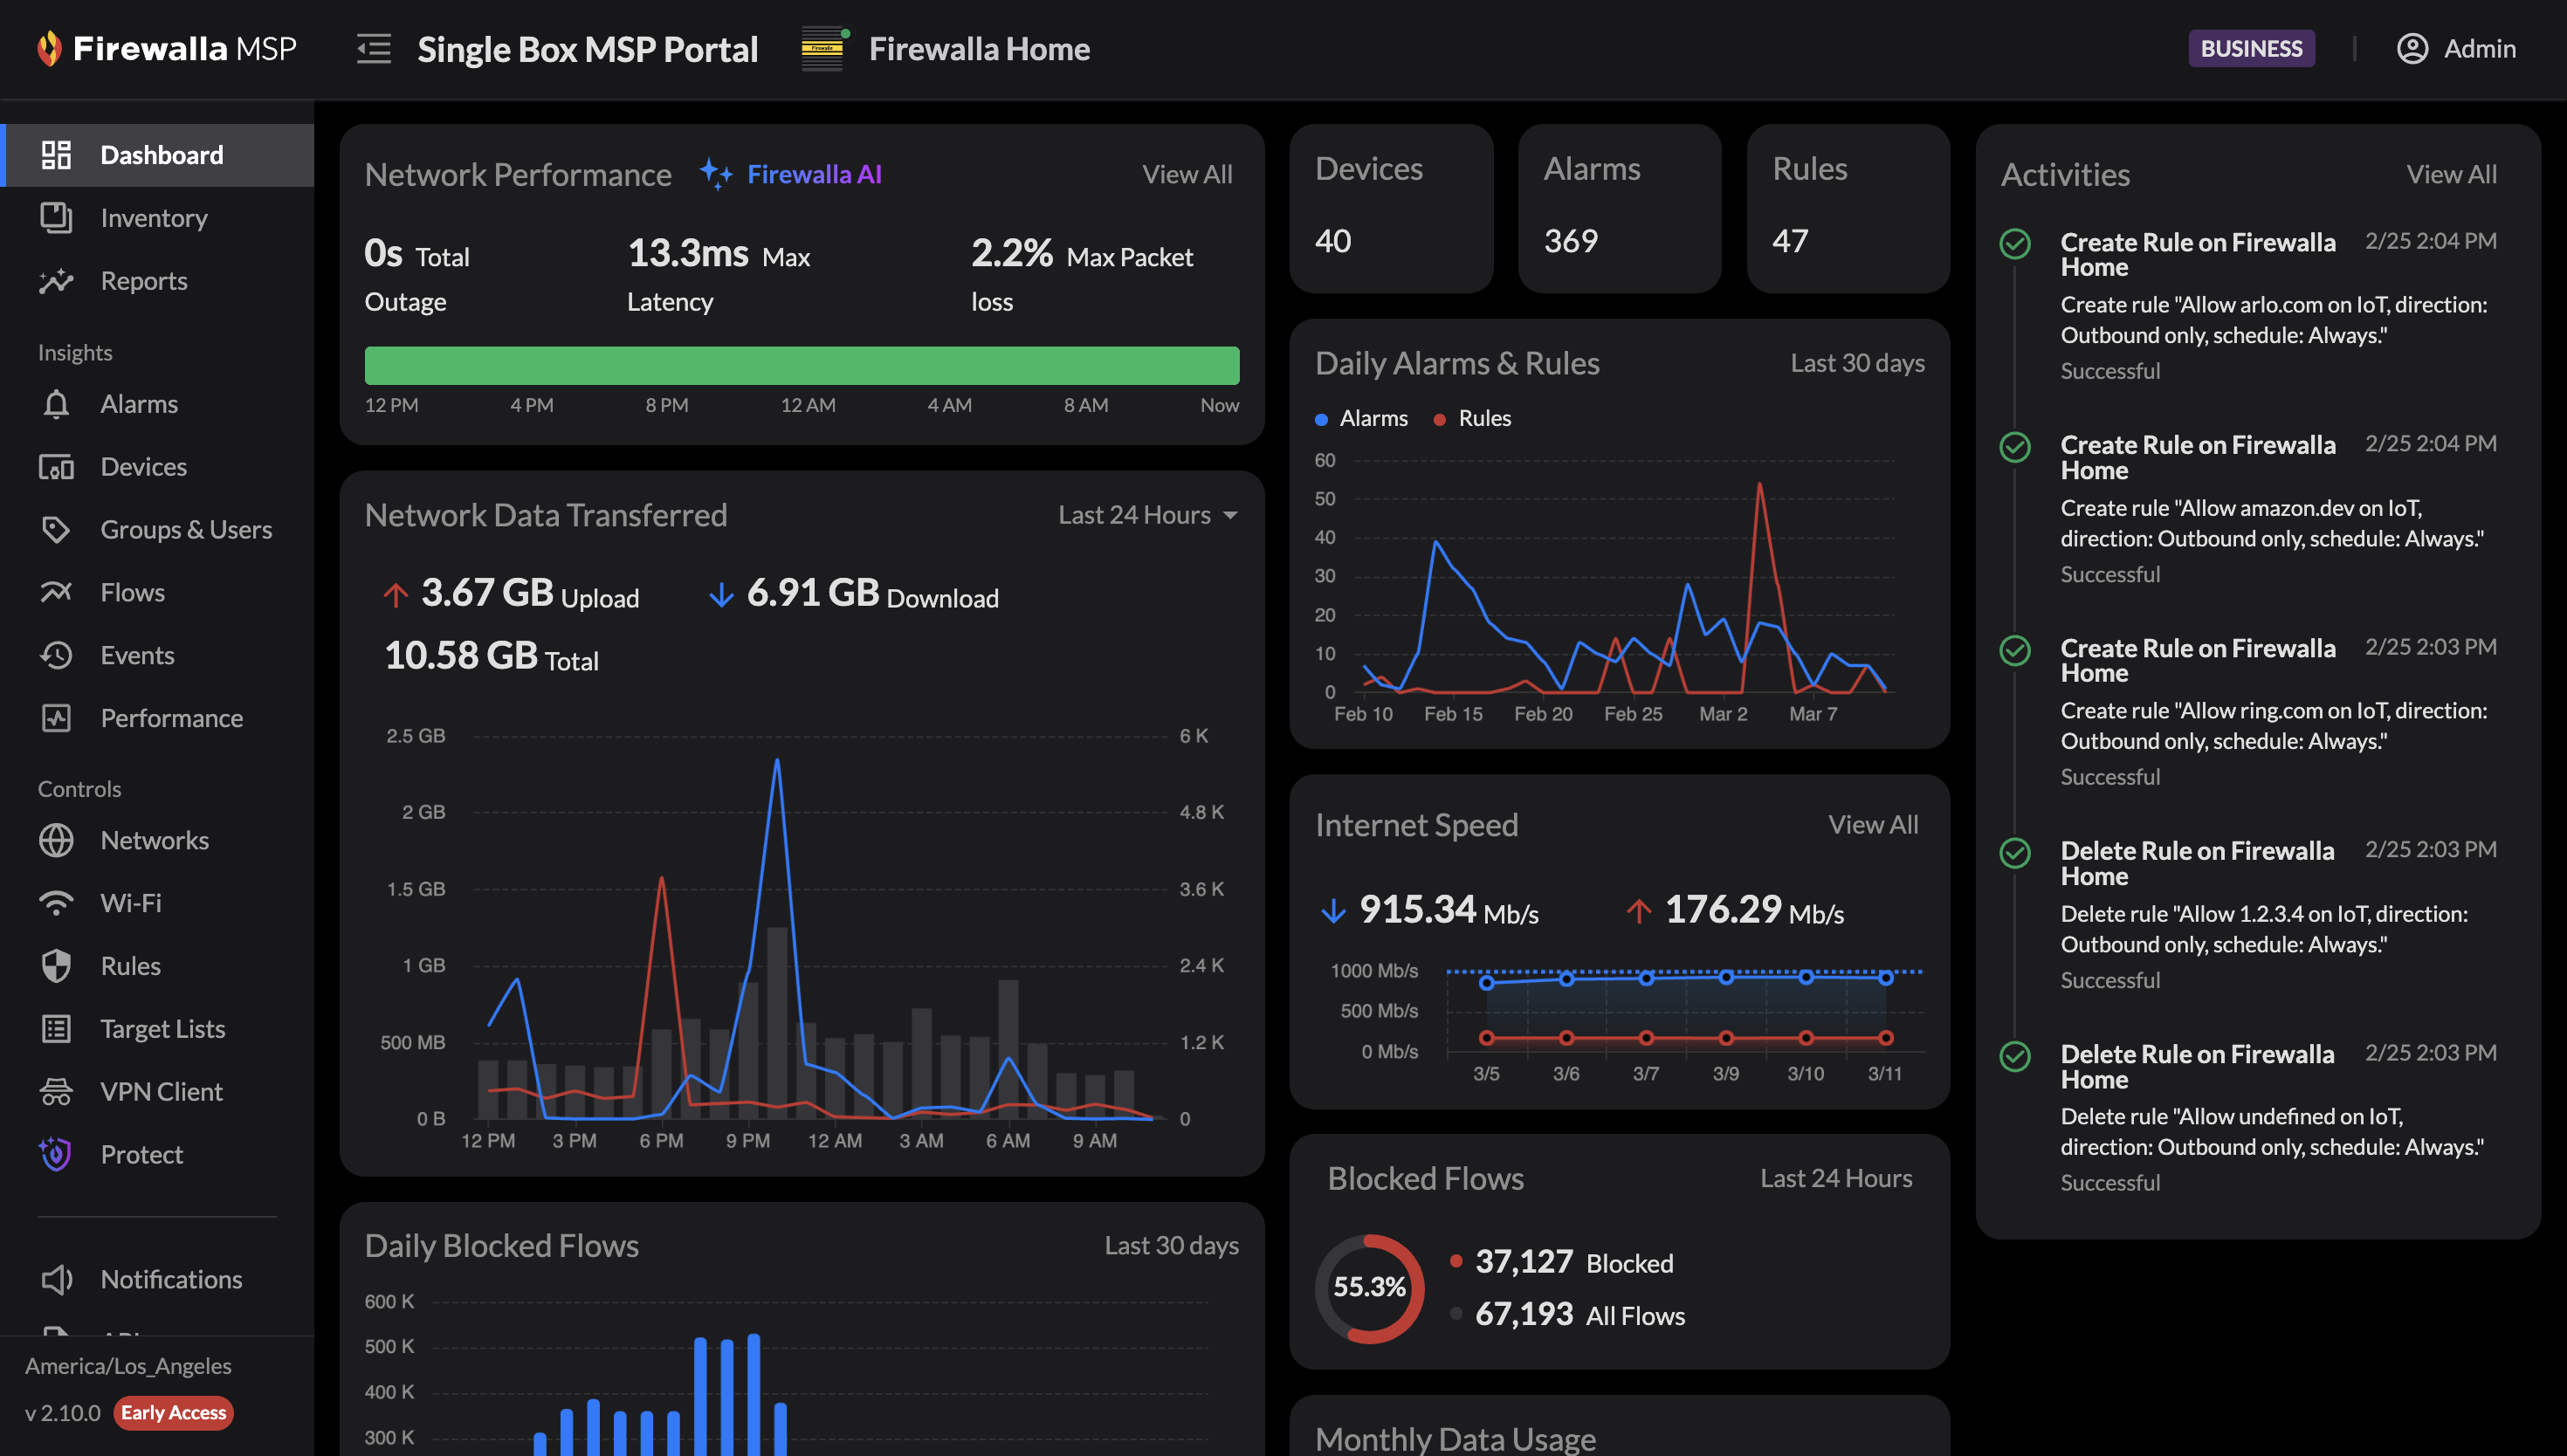This screenshot has height=1456, width=2567.
Task: Select Target Lists menu item
Action: [162, 1029]
